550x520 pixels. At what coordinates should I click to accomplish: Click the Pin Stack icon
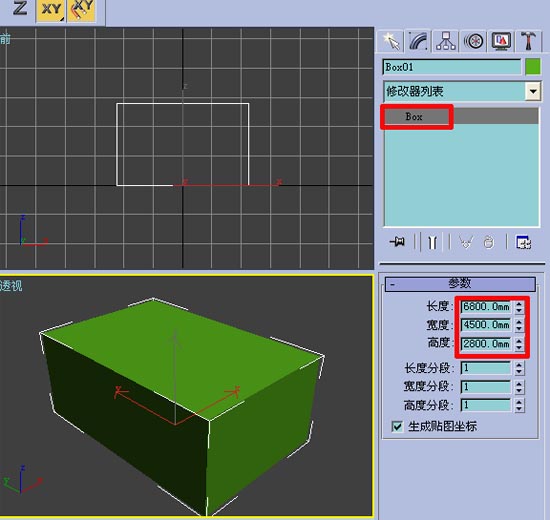[x=397, y=242]
